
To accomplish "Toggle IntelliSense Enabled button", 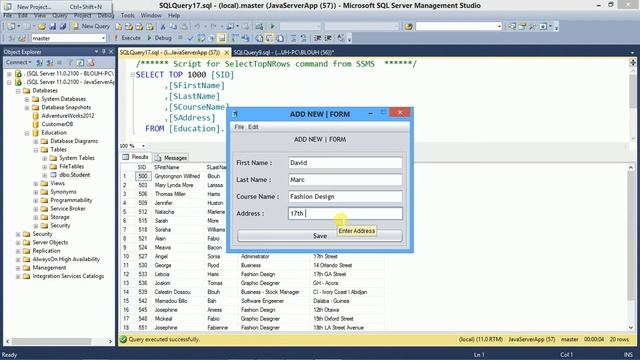I will click(222, 38).
